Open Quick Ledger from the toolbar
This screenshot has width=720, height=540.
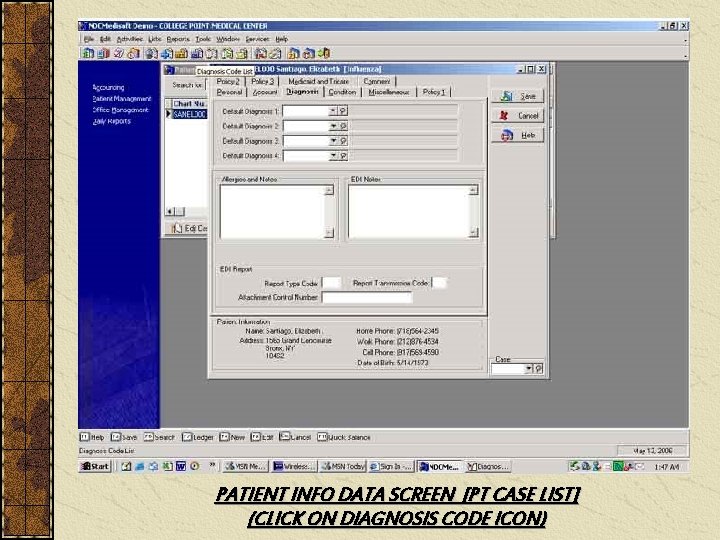point(260,54)
